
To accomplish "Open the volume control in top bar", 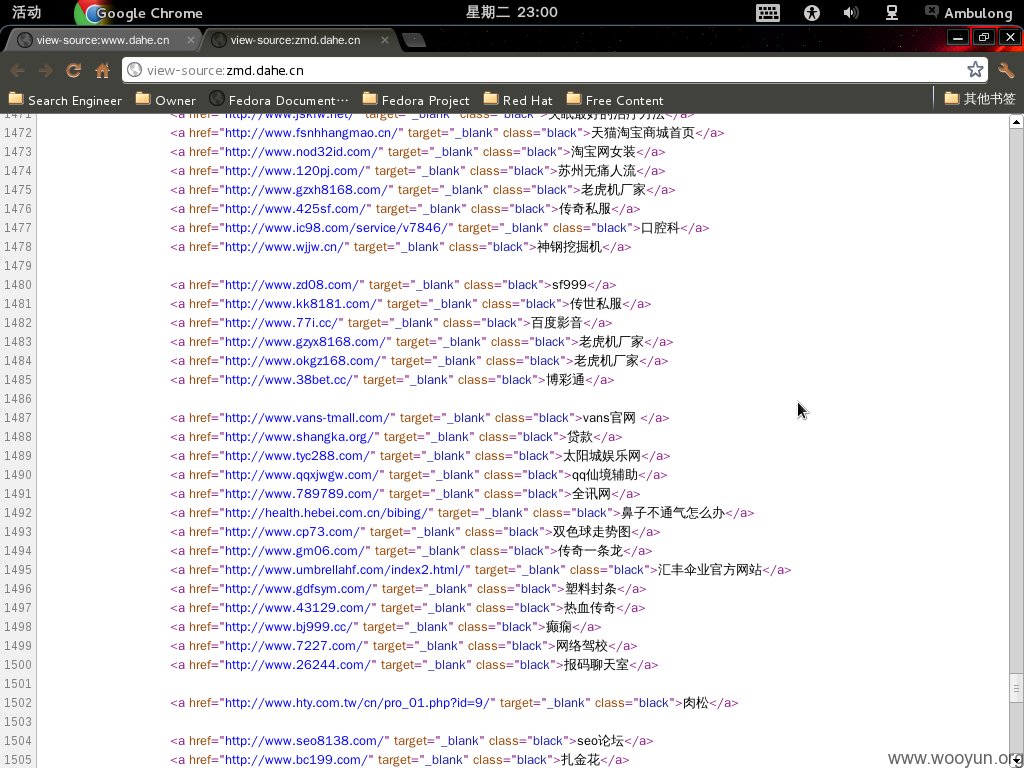I will 850,12.
